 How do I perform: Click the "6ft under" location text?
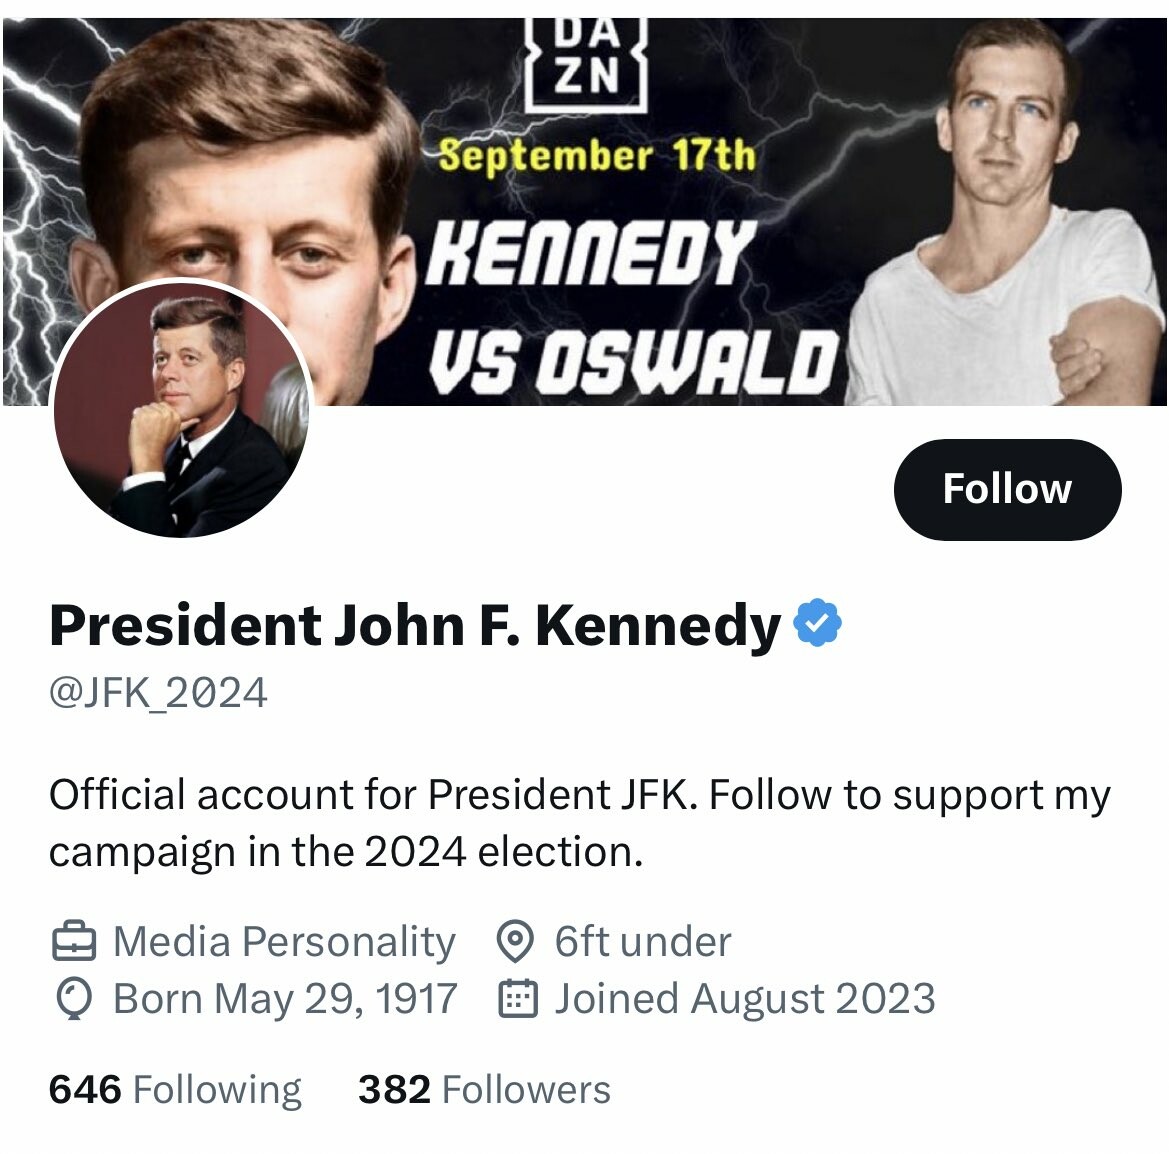[x=643, y=942]
